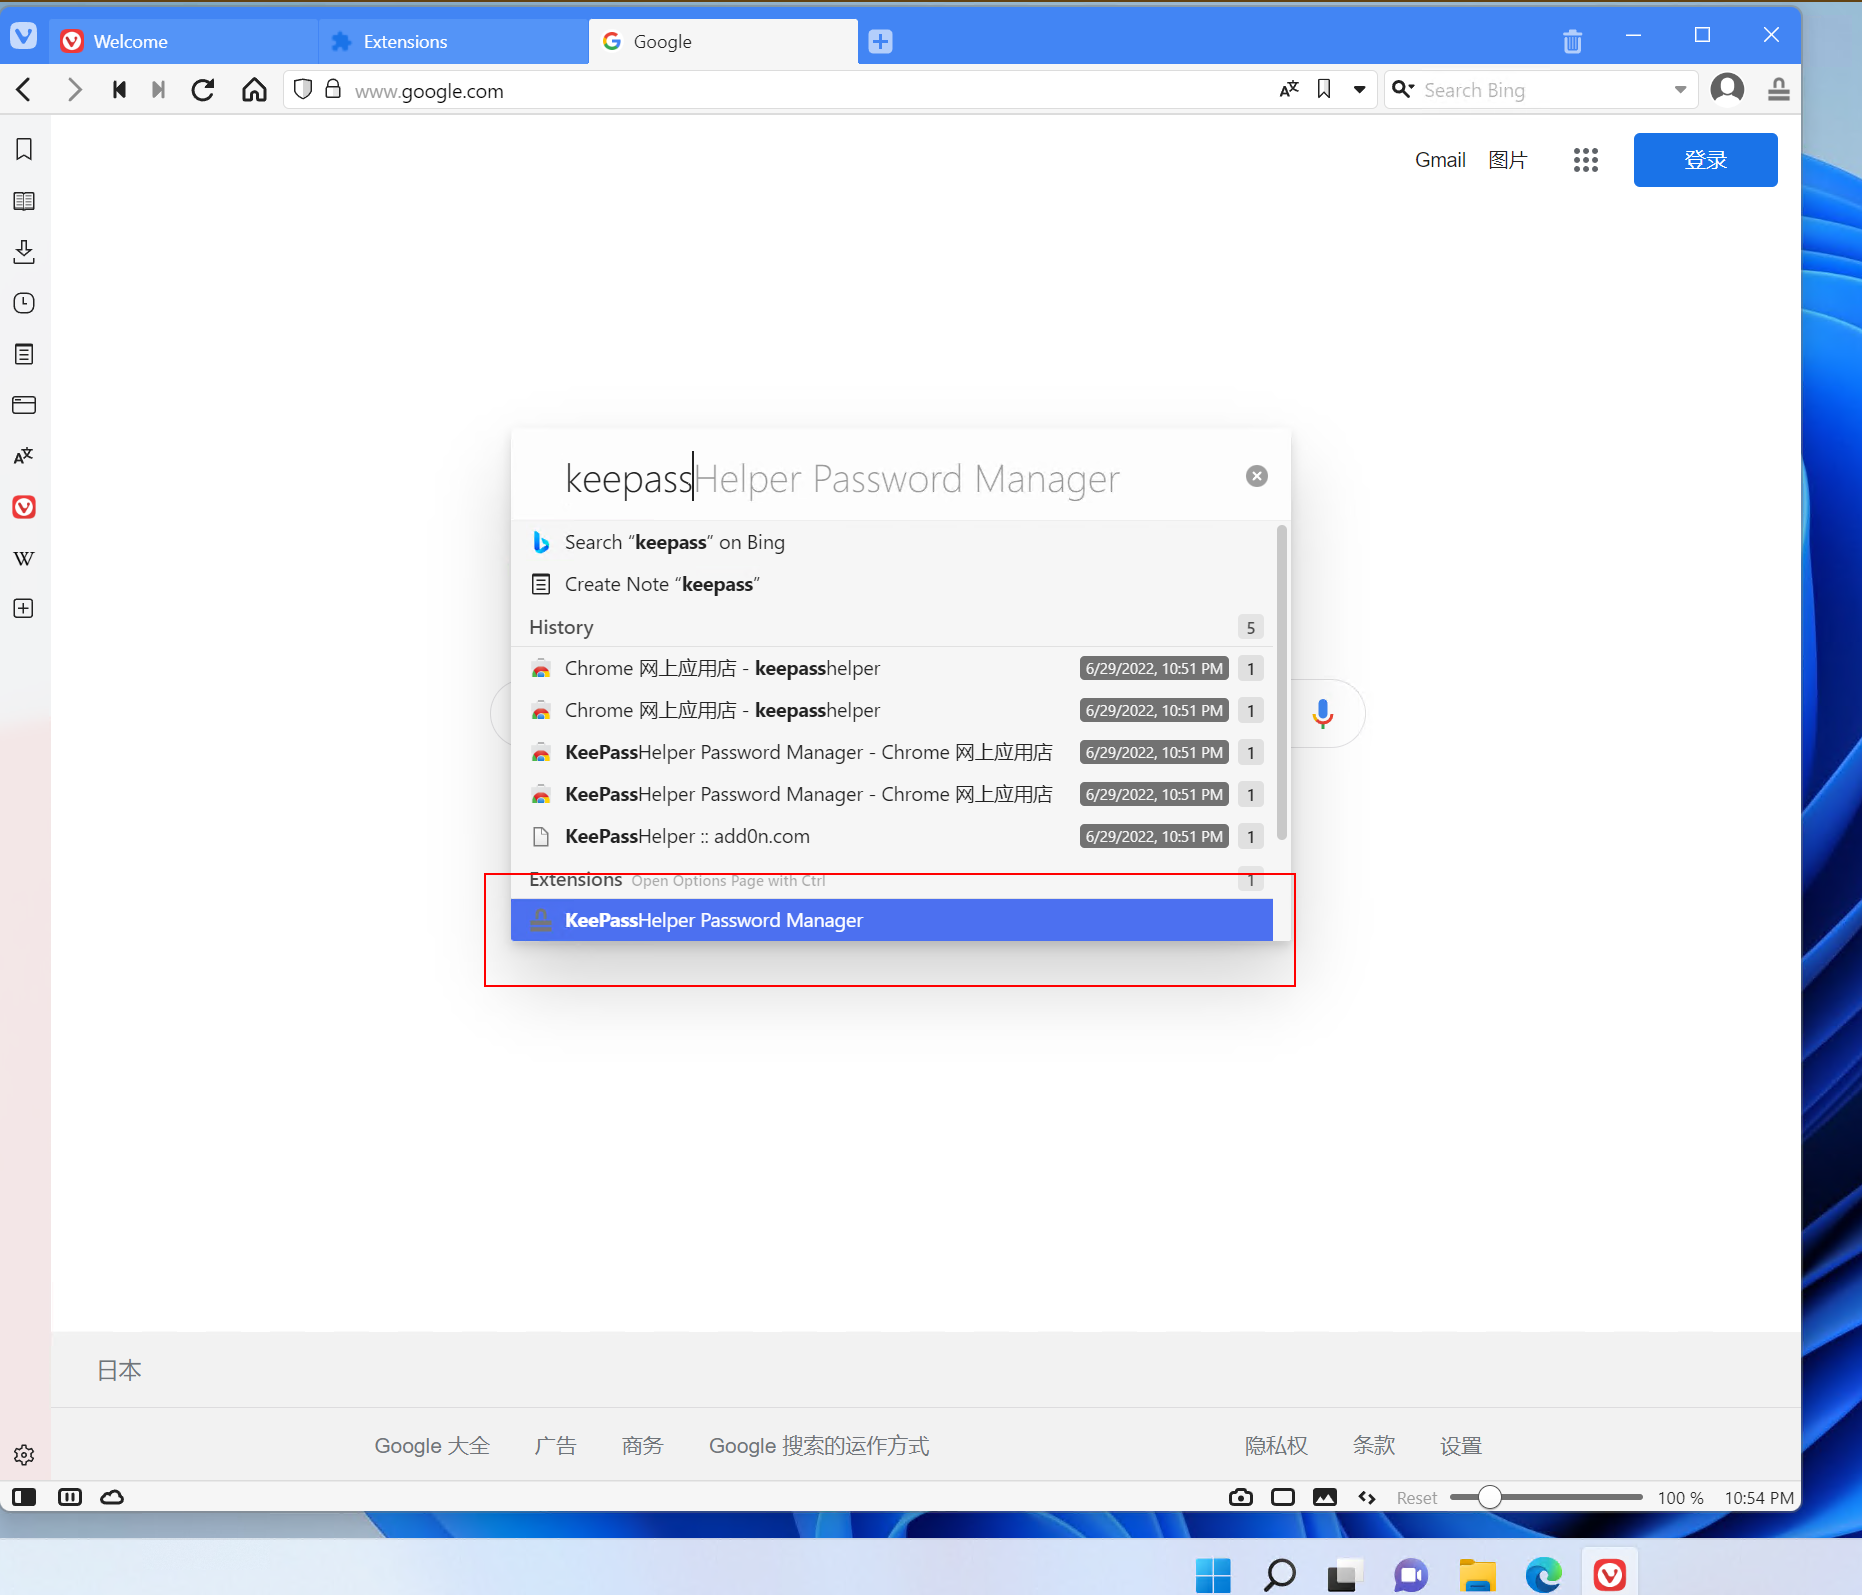Open the 图片 images link

click(x=1507, y=160)
